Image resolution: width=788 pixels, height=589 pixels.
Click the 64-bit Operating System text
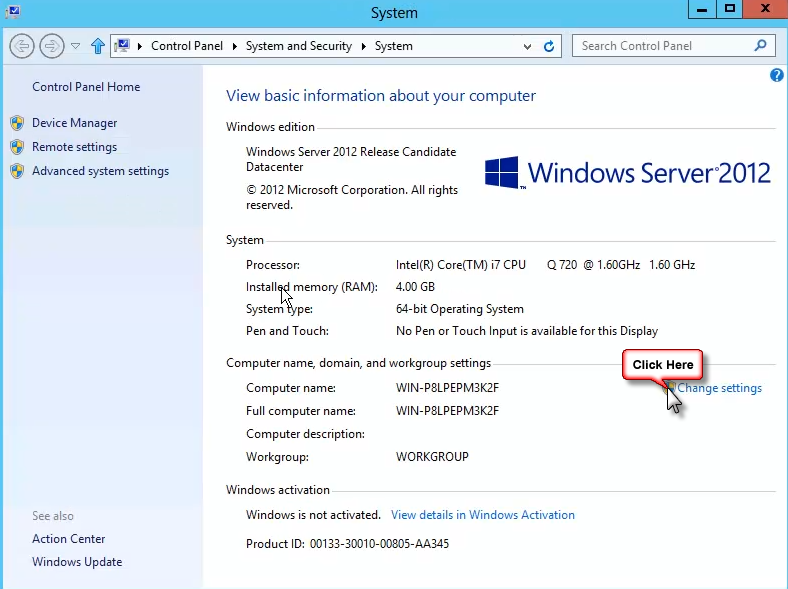(460, 309)
